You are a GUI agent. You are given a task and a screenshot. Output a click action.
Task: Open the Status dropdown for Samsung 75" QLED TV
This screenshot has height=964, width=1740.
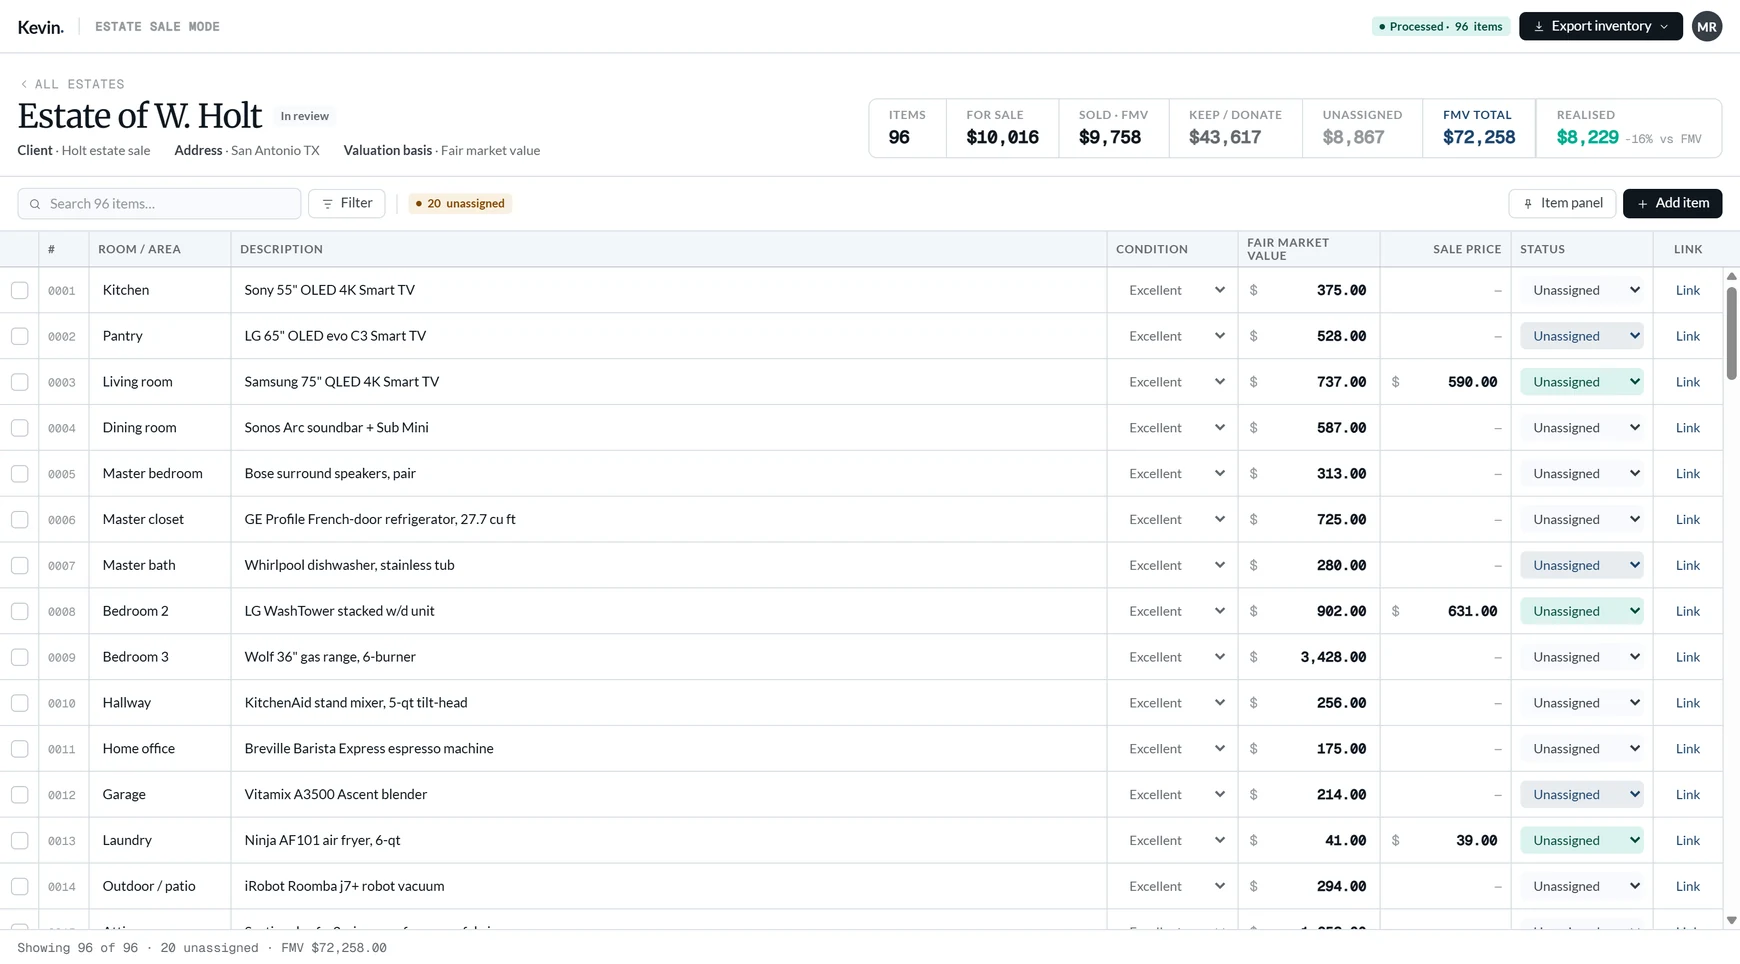(x=1582, y=382)
